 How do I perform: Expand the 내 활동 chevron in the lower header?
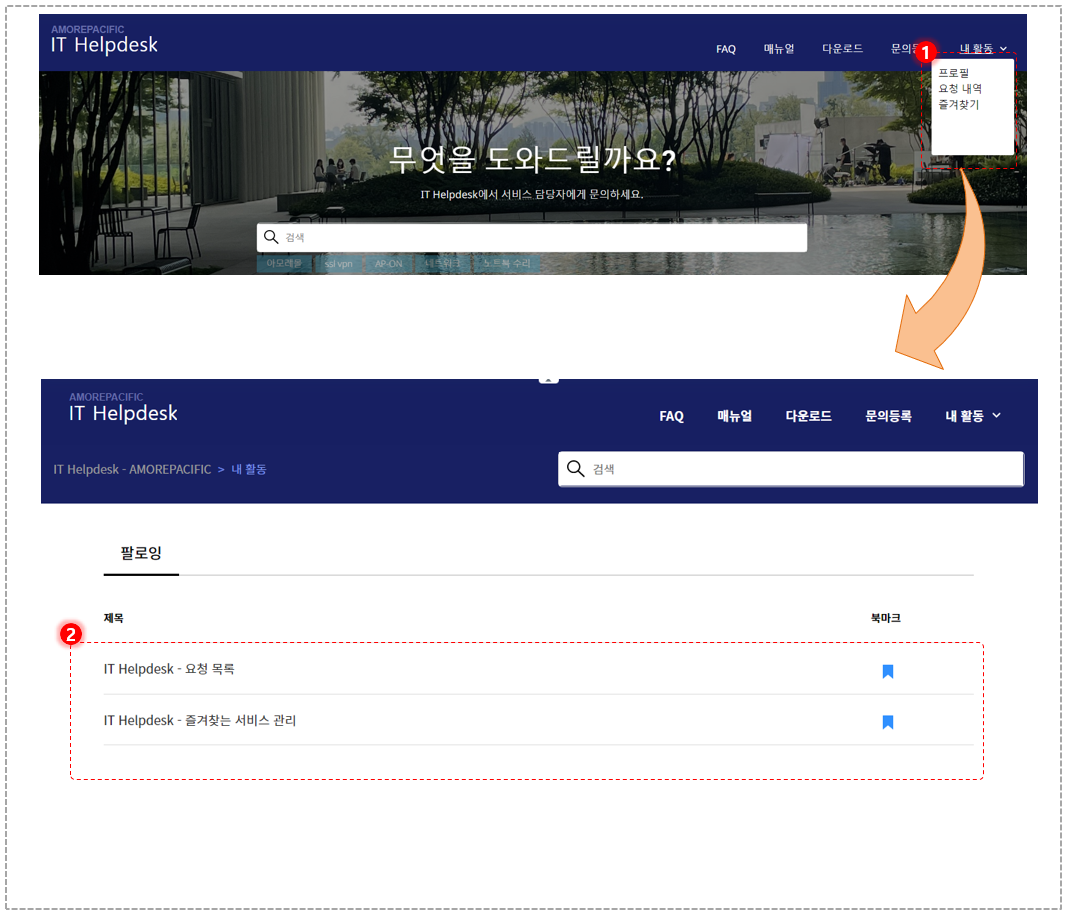tap(996, 415)
